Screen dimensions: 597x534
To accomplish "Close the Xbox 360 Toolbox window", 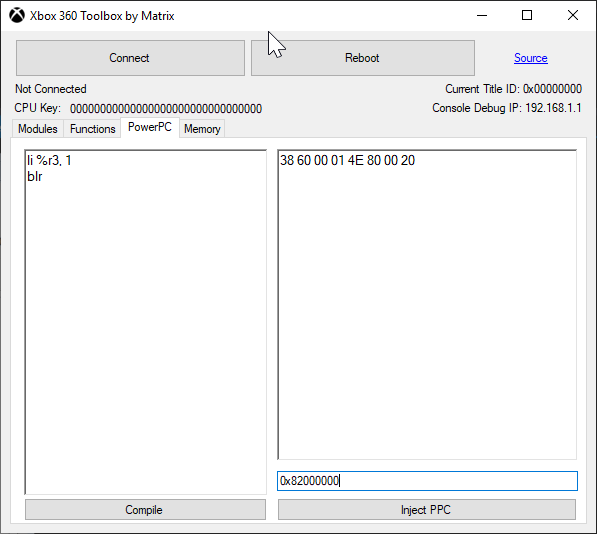I will 573,16.
